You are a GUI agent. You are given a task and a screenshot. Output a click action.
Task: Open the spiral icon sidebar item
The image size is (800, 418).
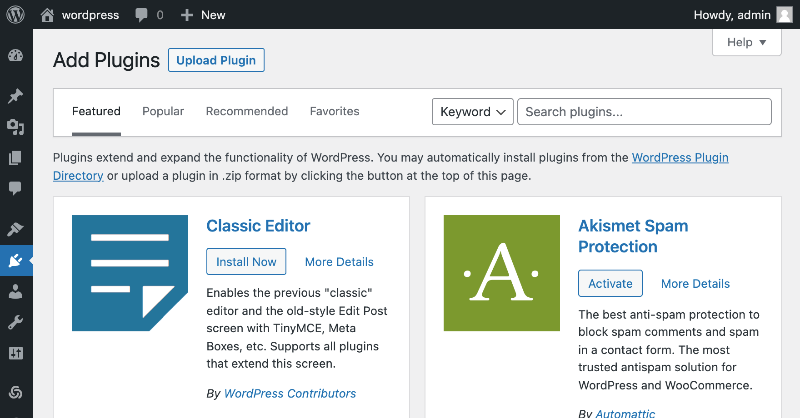[x=16, y=392]
